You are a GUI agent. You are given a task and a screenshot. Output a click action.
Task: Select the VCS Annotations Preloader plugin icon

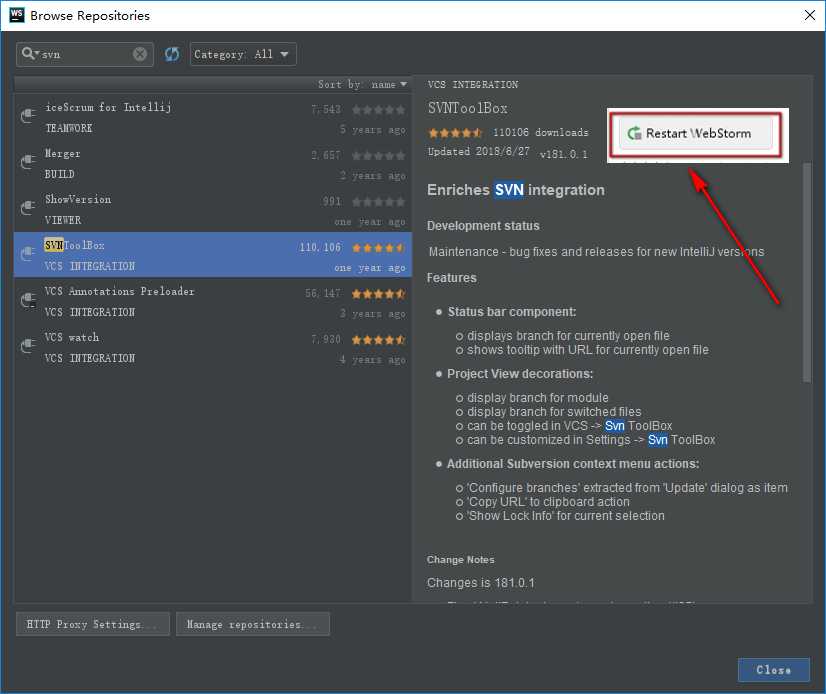[x=28, y=300]
